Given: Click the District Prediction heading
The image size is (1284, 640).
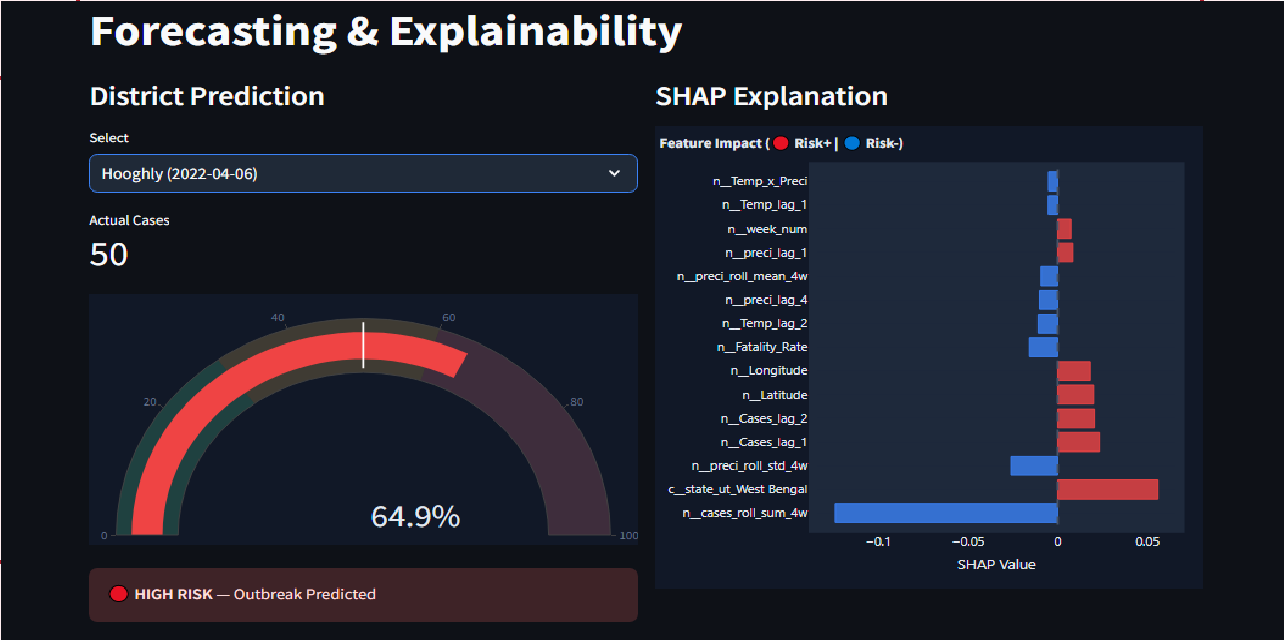Looking at the screenshot, I should tap(207, 96).
